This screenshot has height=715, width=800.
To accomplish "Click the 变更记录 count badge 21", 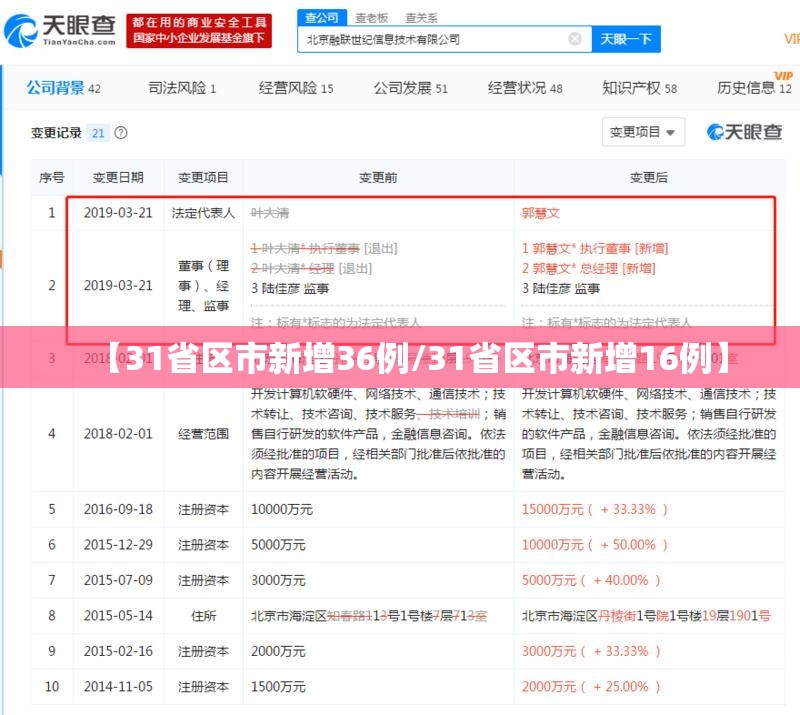I will pyautogui.click(x=98, y=133).
